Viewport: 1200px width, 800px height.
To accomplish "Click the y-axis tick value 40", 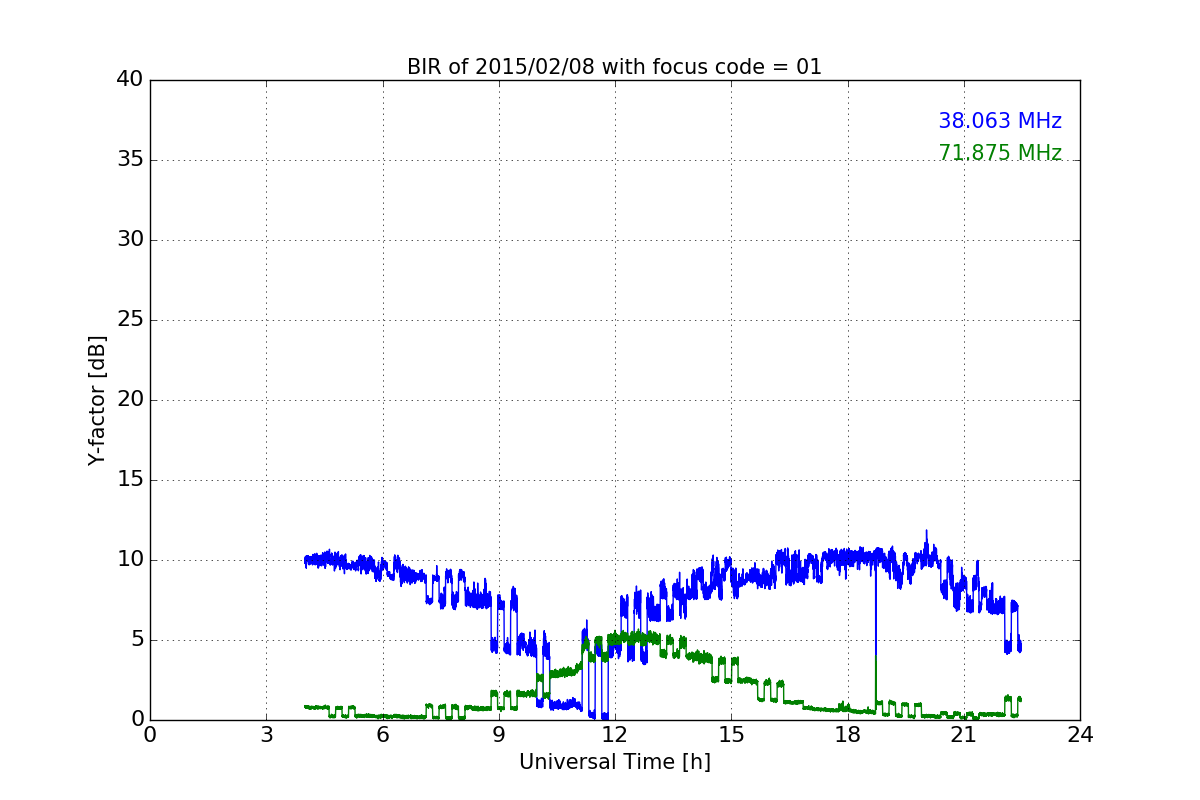I will pos(129,80).
